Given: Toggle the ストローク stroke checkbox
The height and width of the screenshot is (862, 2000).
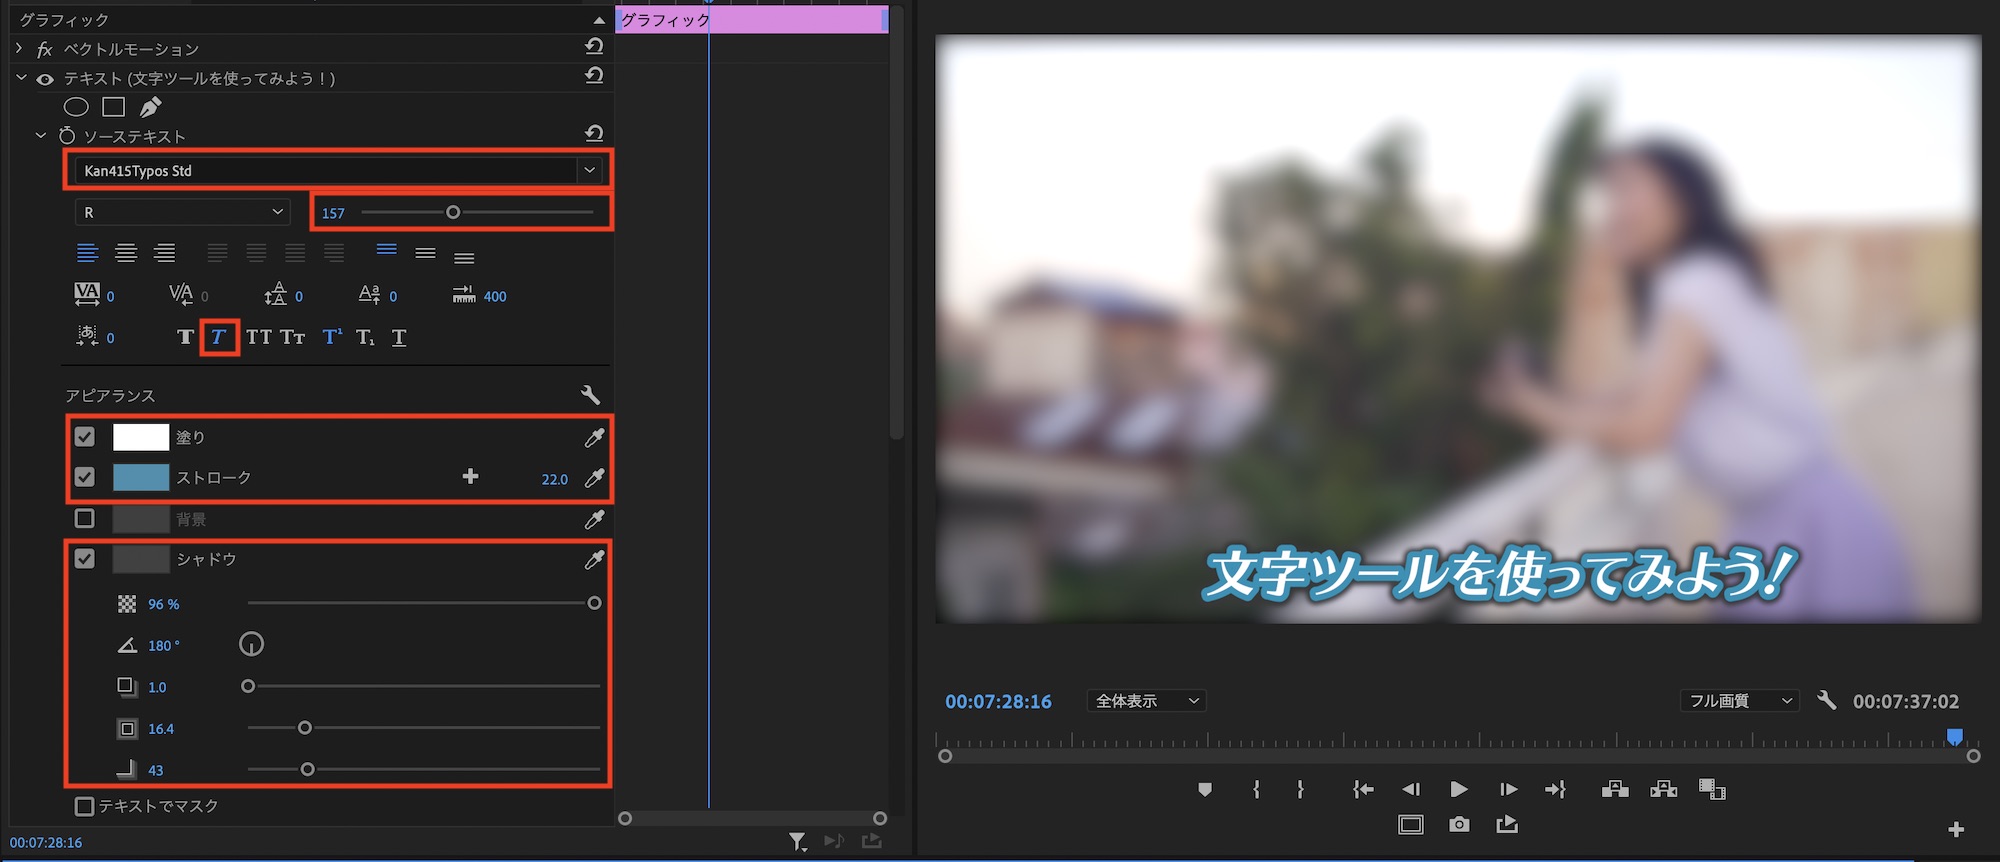Looking at the screenshot, I should [85, 477].
